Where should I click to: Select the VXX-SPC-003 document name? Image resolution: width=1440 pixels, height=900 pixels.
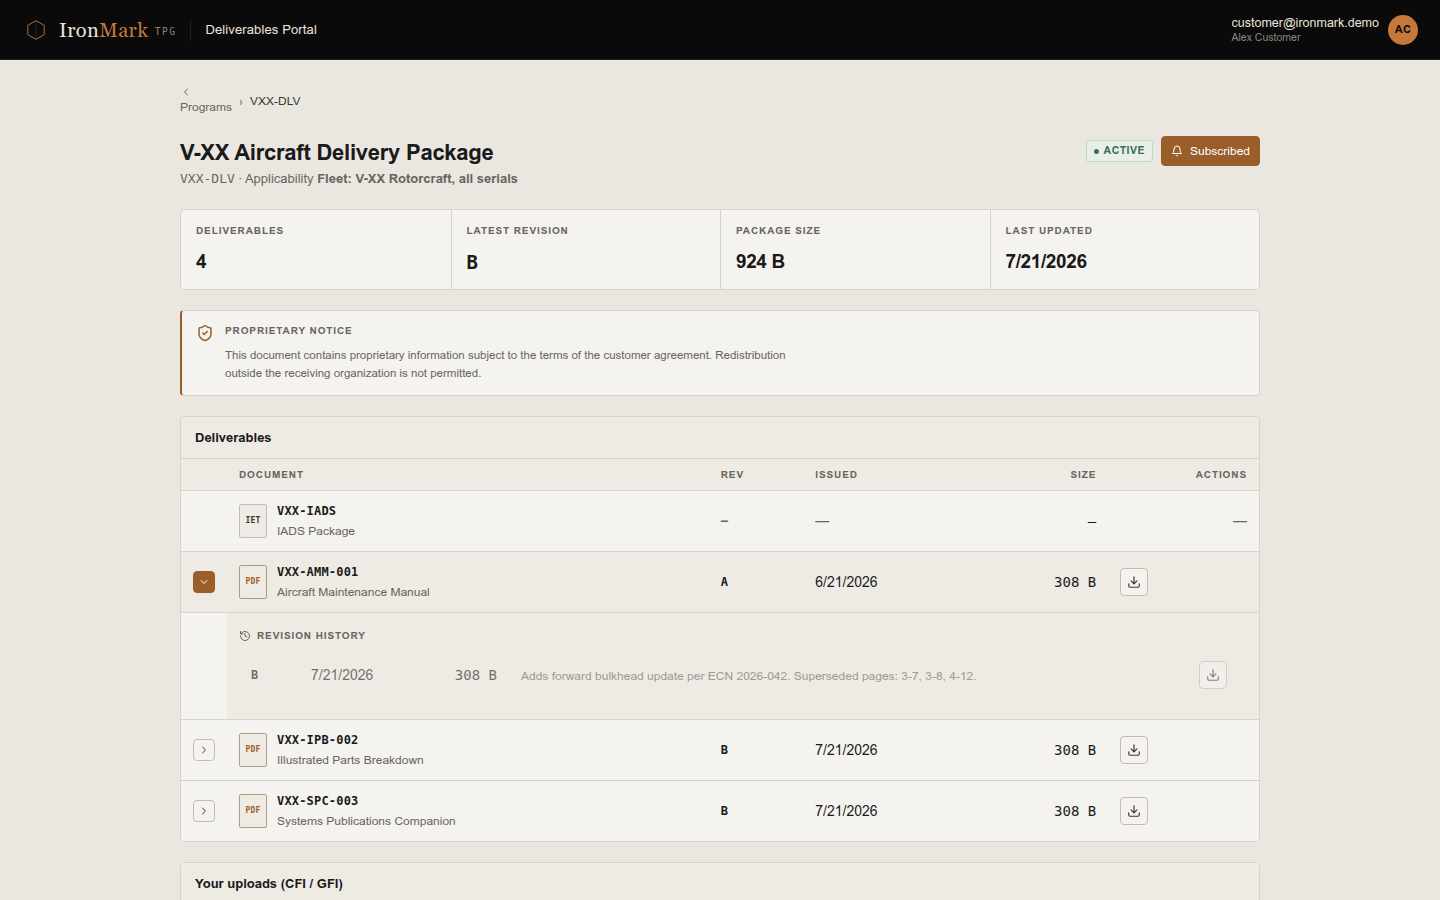pyautogui.click(x=317, y=801)
